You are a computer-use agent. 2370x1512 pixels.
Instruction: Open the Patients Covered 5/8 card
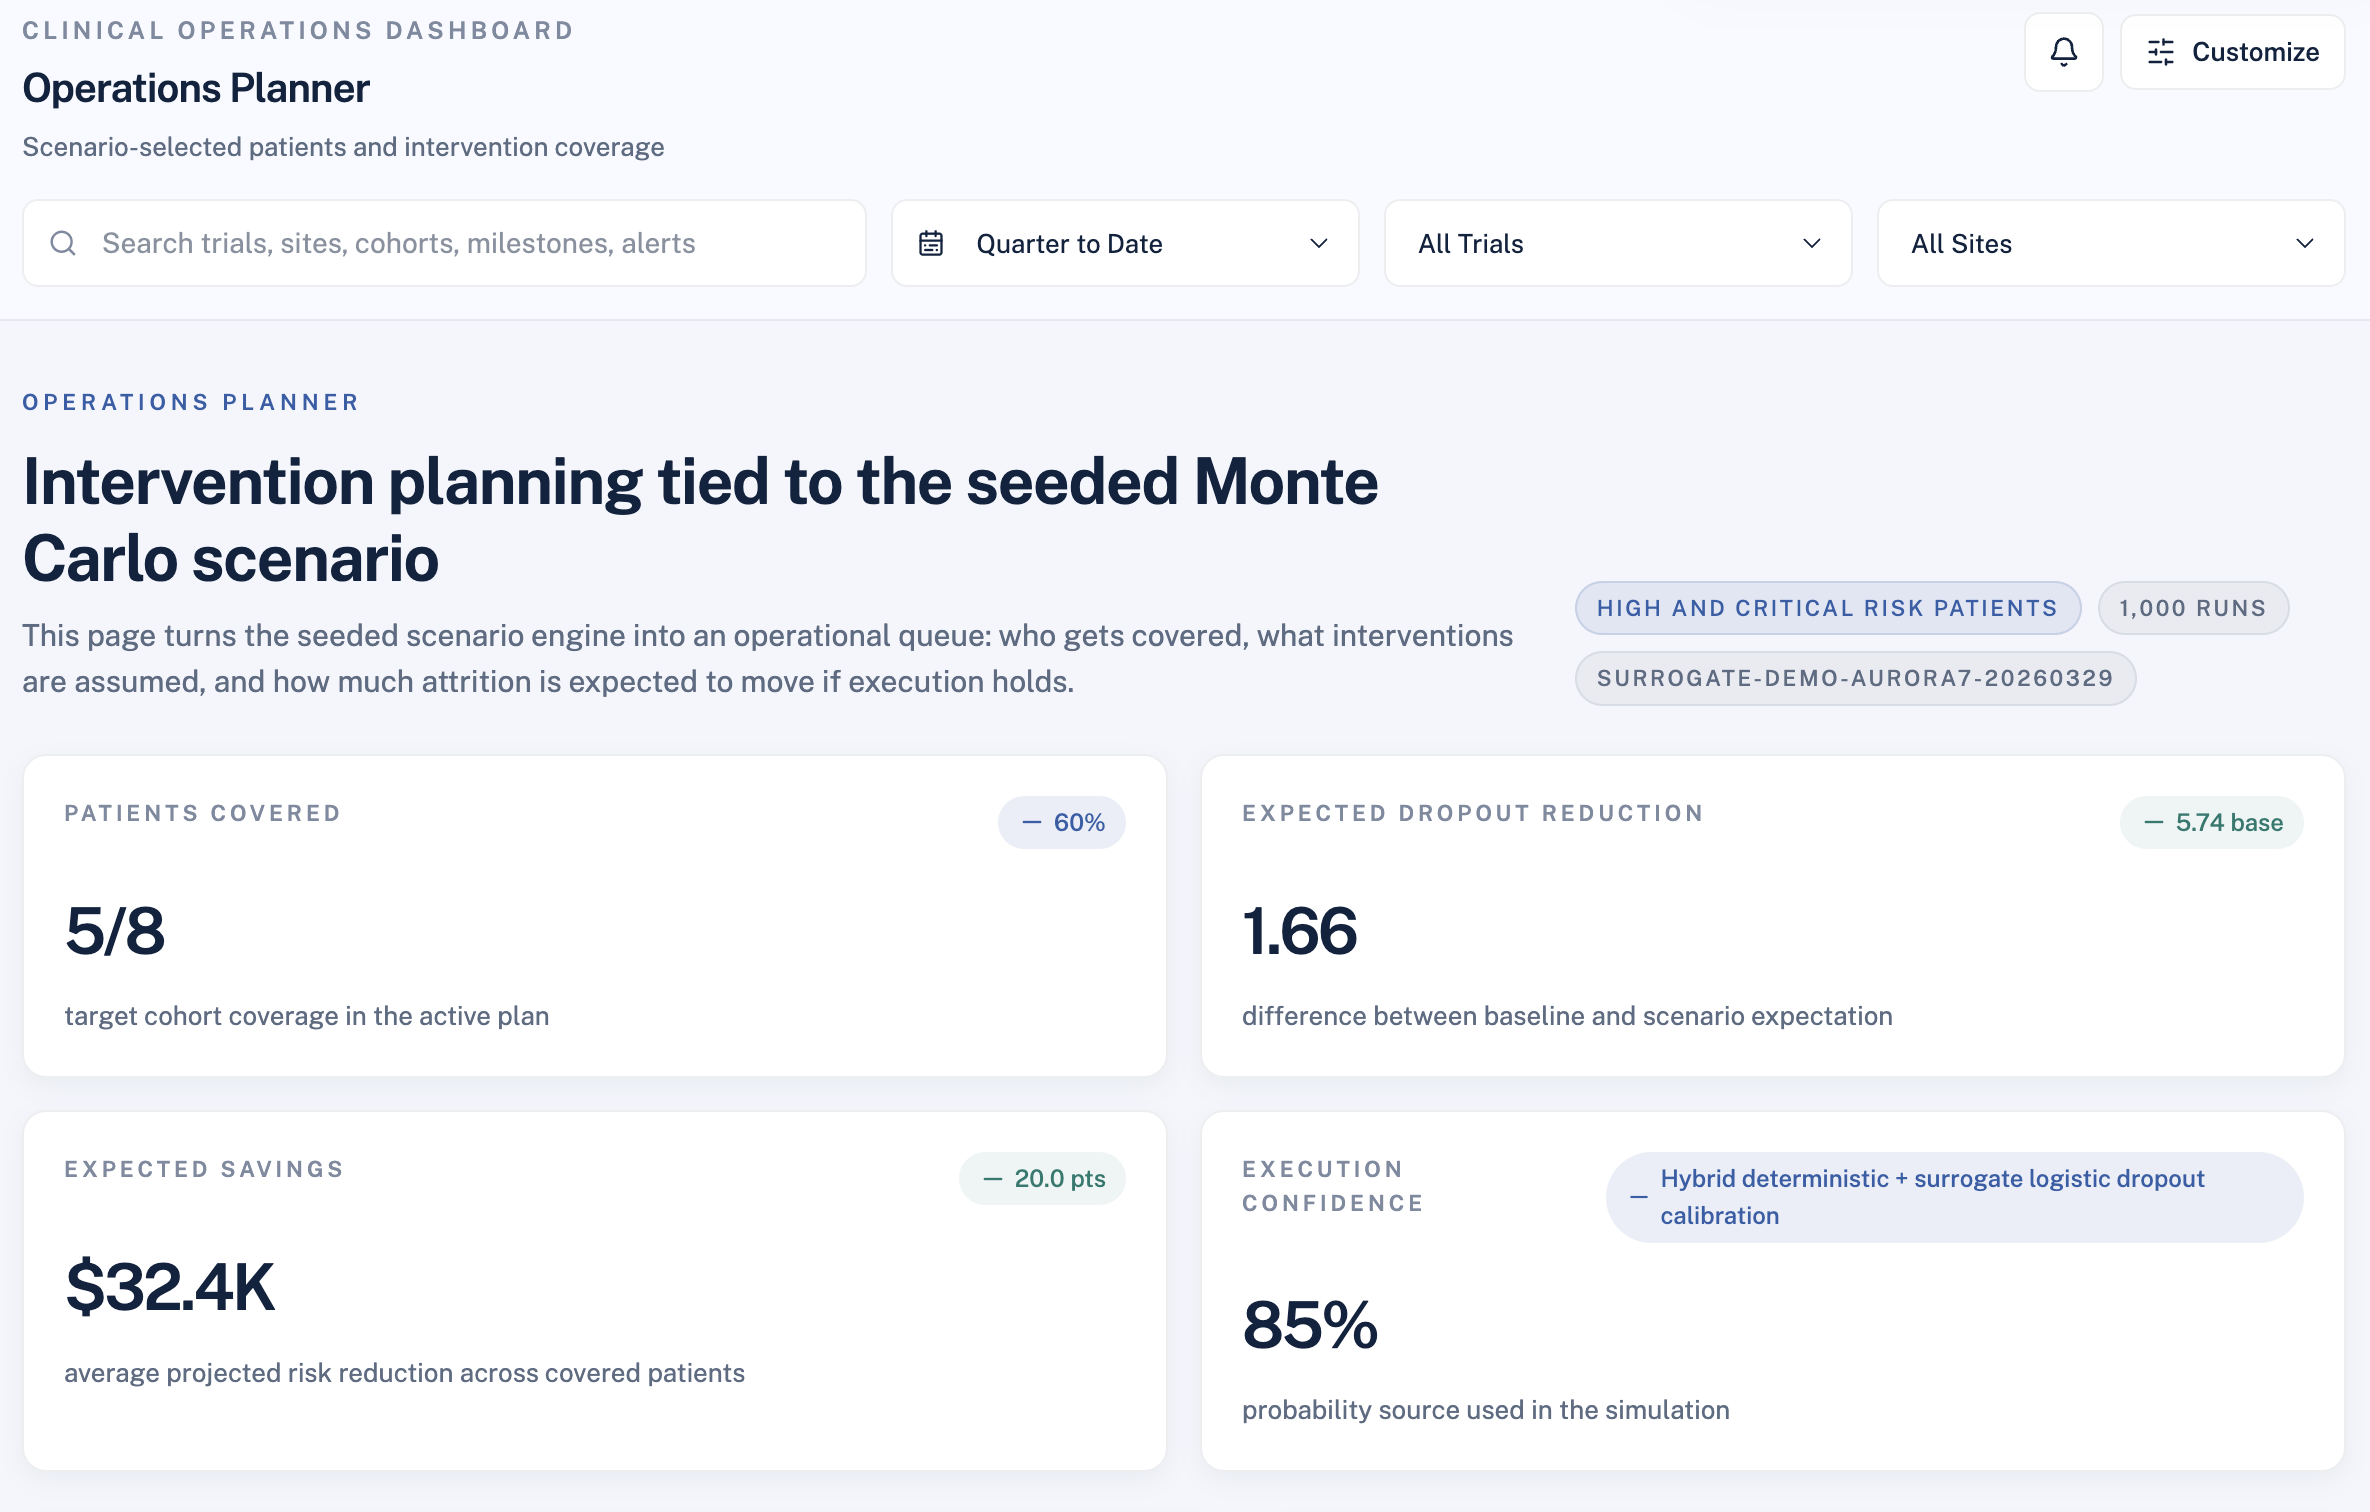point(115,930)
